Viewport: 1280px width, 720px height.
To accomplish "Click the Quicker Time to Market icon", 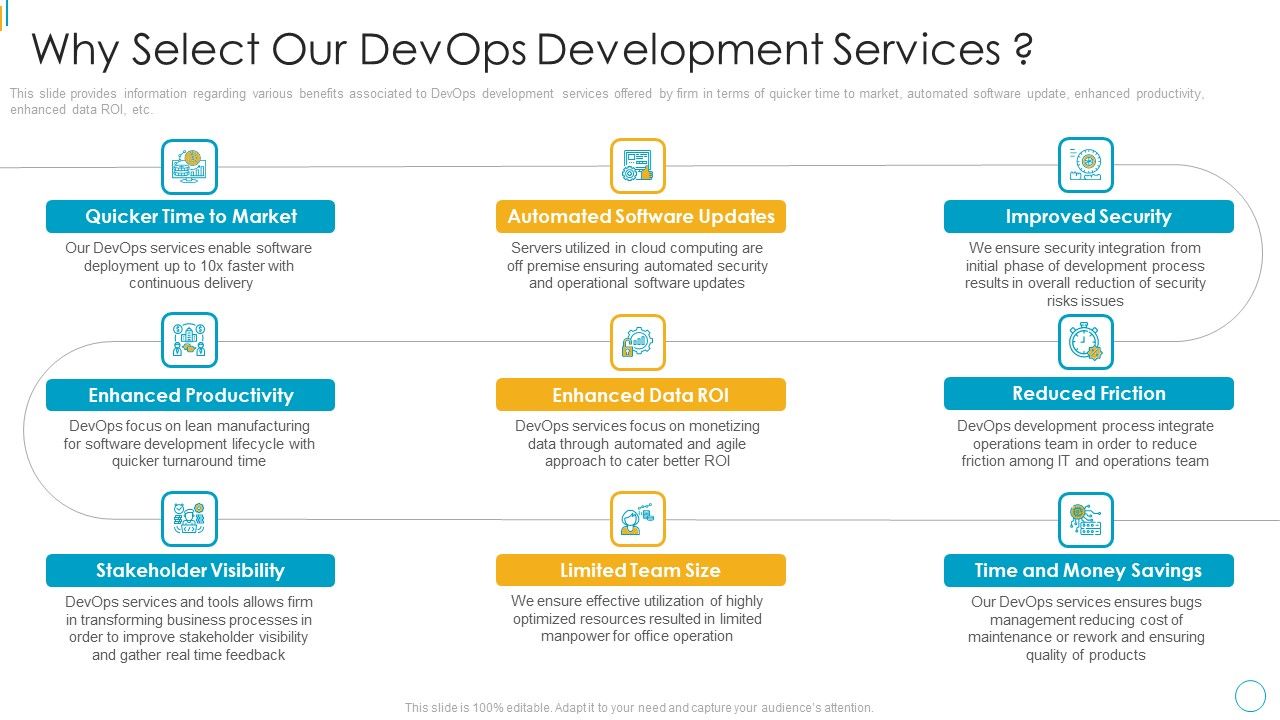I will (x=189, y=166).
